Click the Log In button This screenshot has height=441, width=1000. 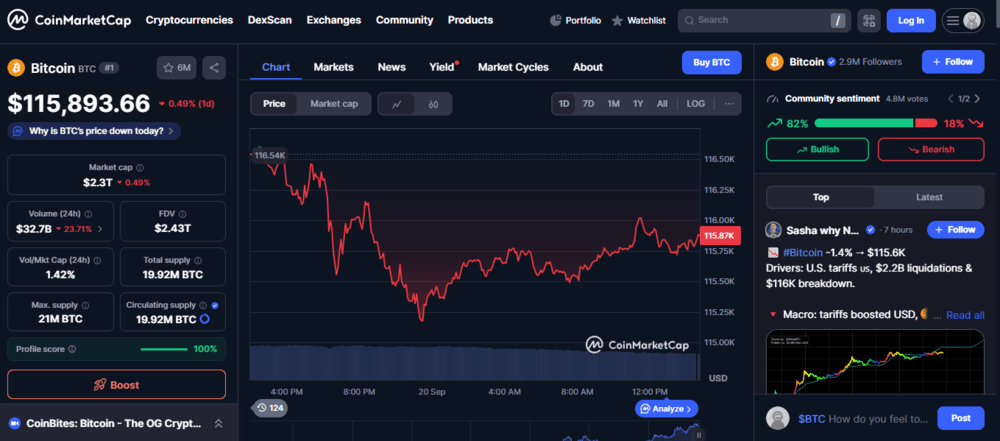[x=911, y=20]
